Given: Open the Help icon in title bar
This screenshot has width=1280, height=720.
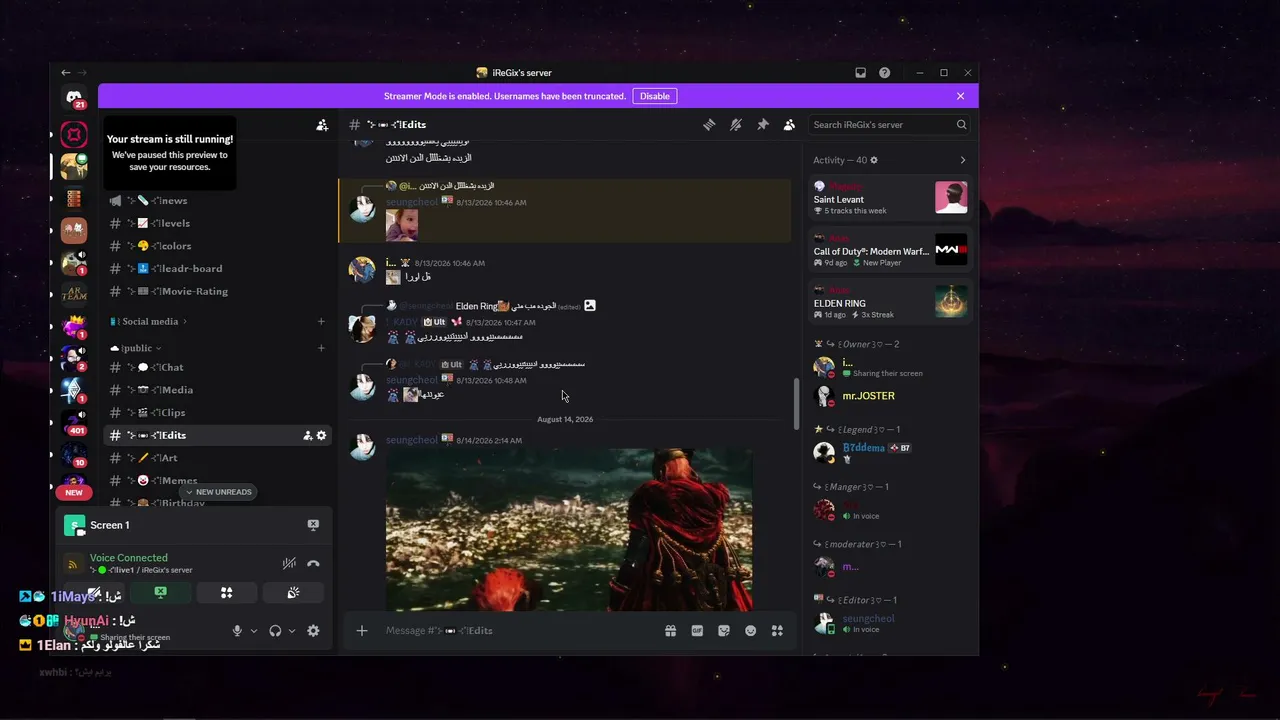Looking at the screenshot, I should pos(885,73).
